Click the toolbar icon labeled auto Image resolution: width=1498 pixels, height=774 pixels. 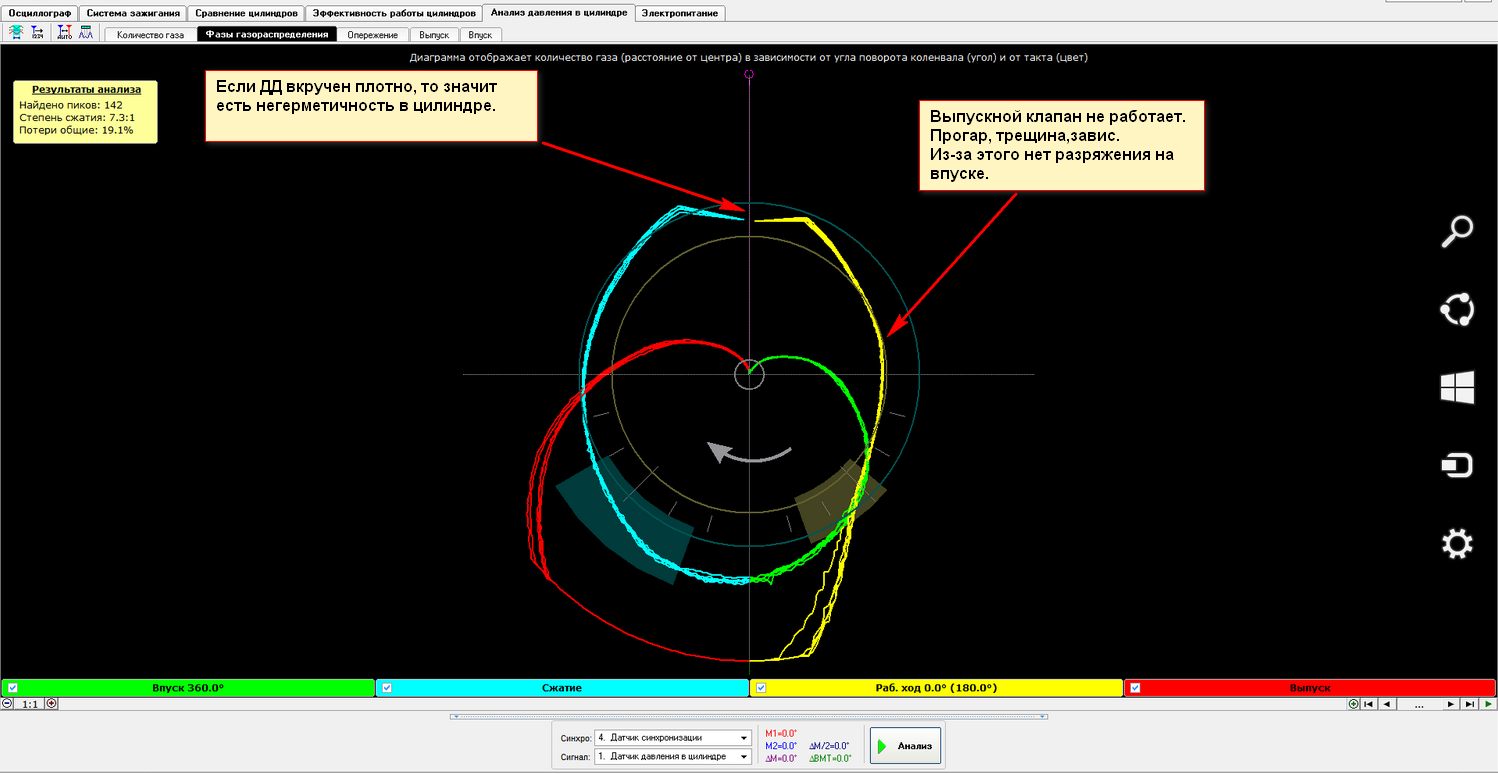(x=65, y=33)
